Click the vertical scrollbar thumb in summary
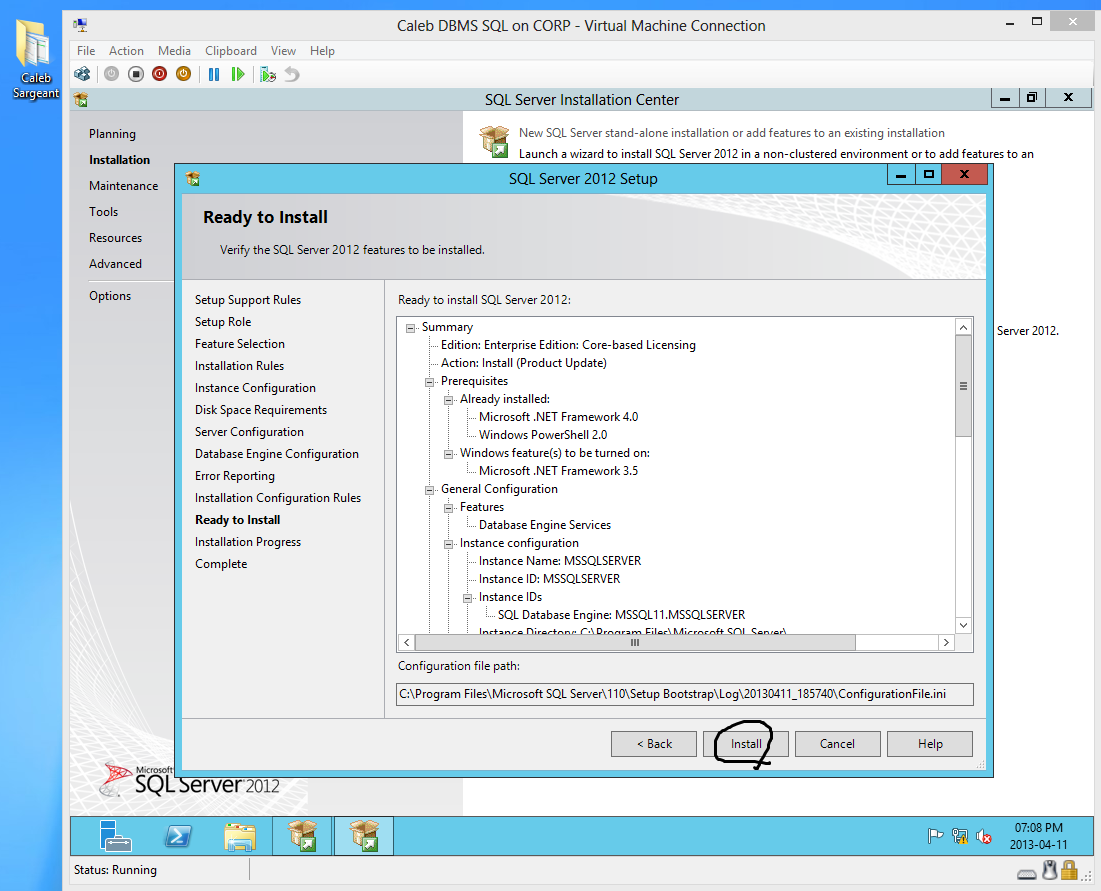This screenshot has width=1101, height=891. pyautogui.click(x=963, y=385)
